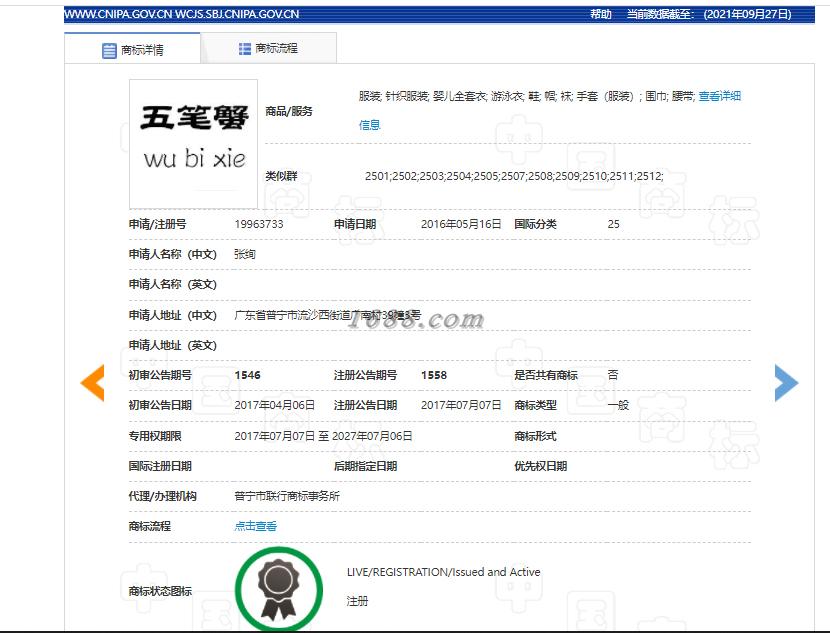Viewport: 830px width, 633px height.
Task: Click the goods list text 服装; 针织服装
Action: (393, 96)
